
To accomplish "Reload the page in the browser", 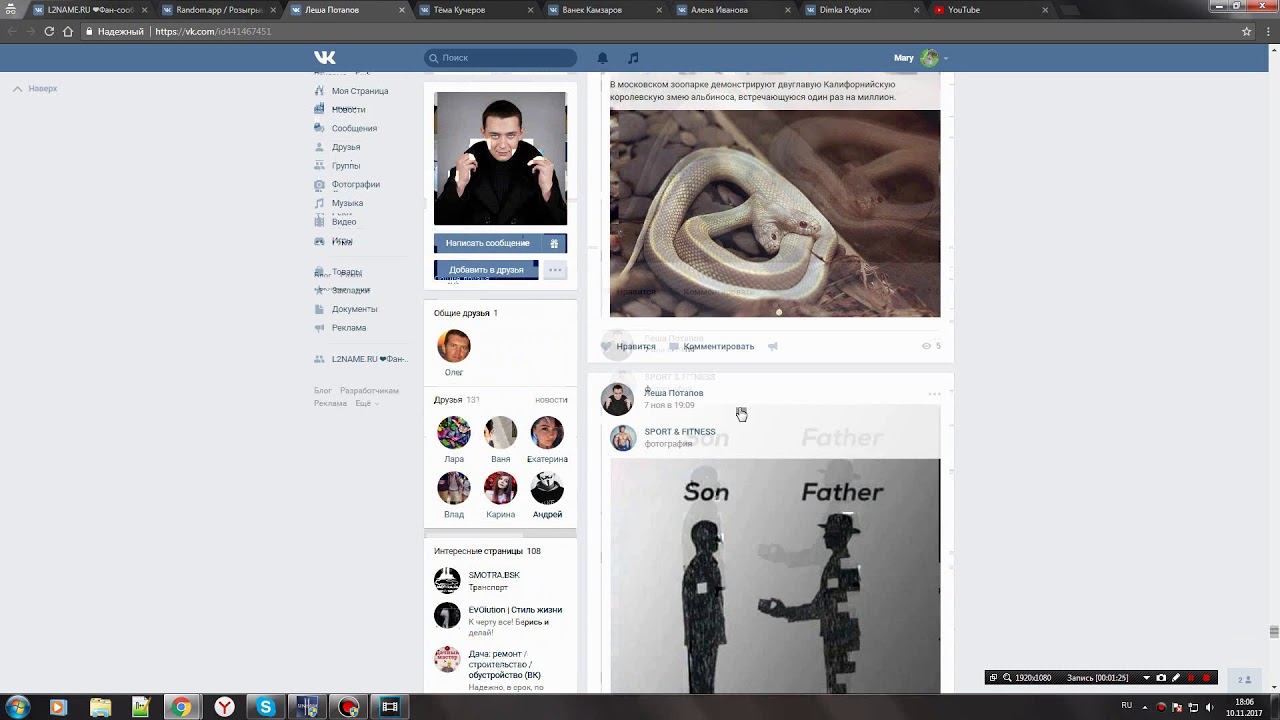I will coord(49,31).
